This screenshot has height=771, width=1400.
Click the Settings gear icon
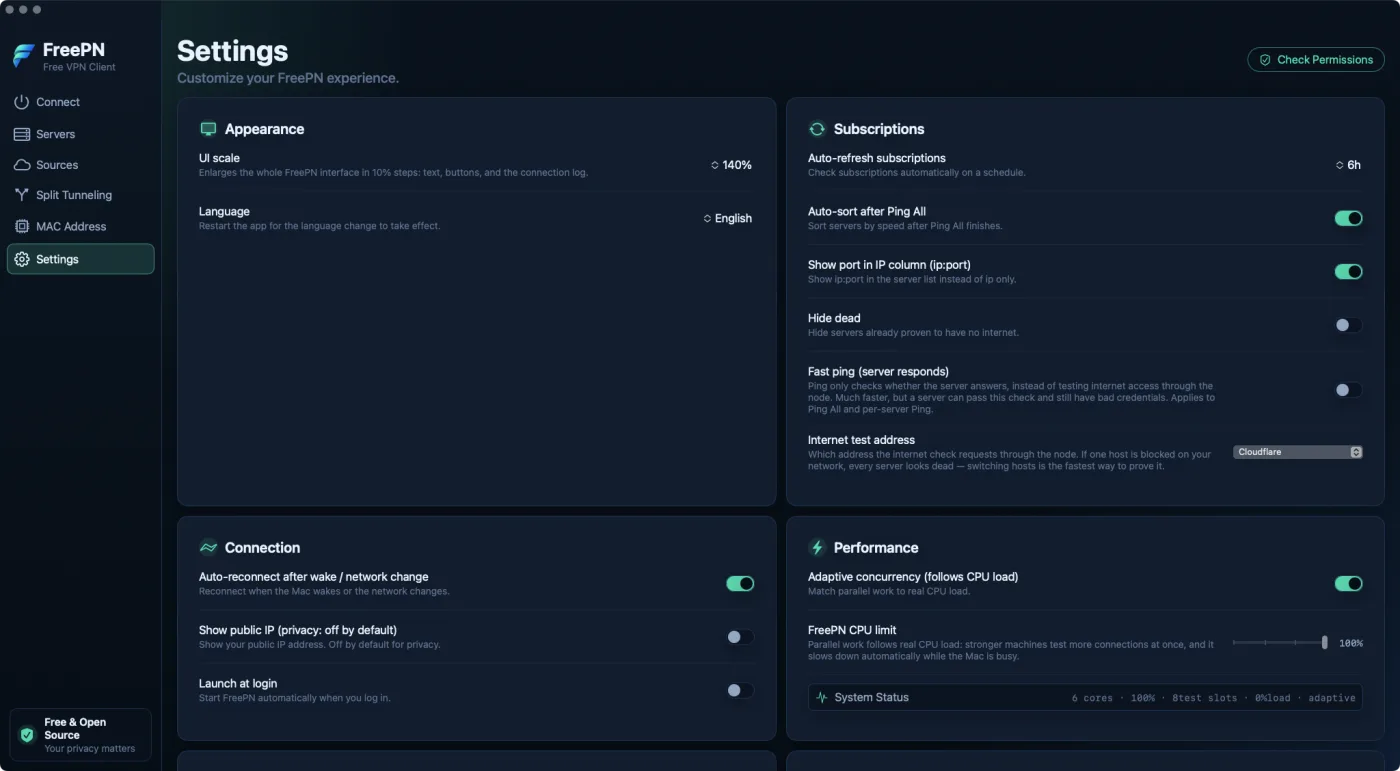pos(21,259)
